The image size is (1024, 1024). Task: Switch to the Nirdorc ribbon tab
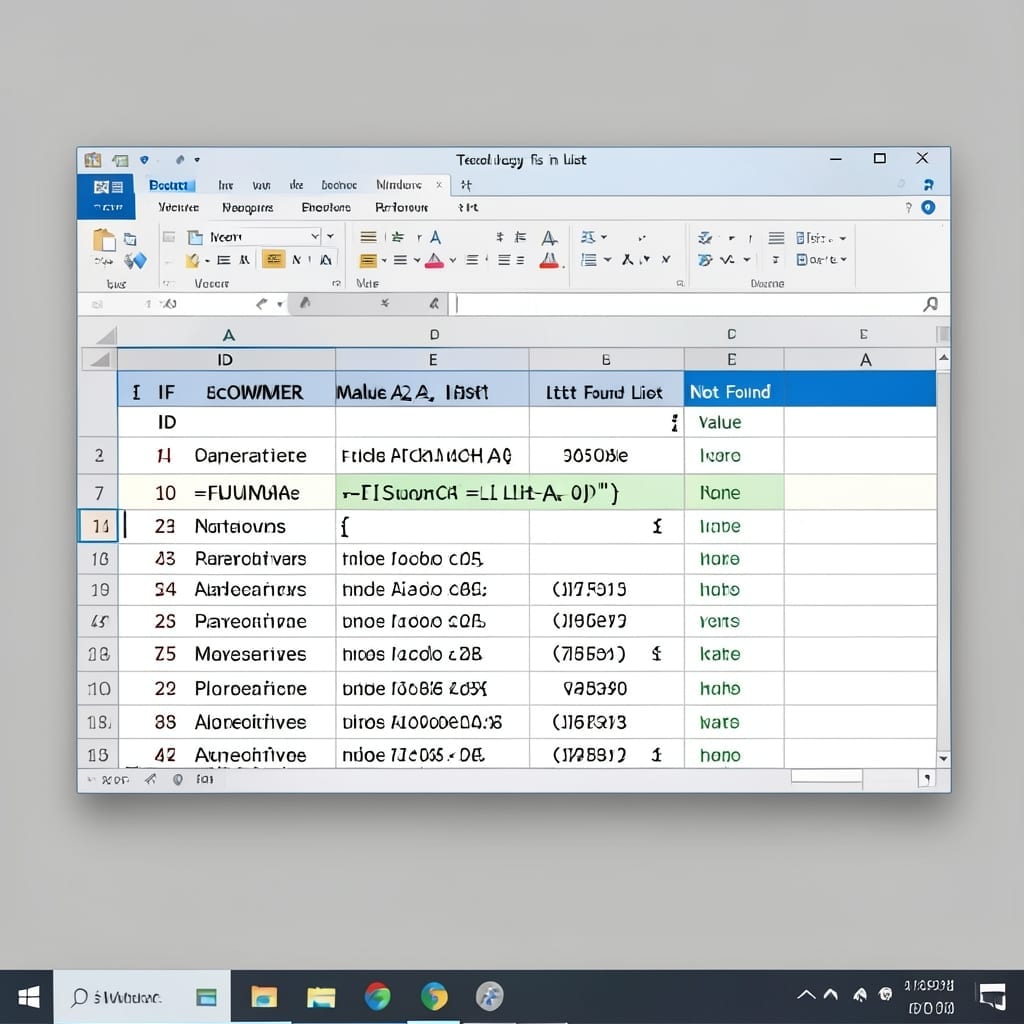pyautogui.click(x=398, y=185)
